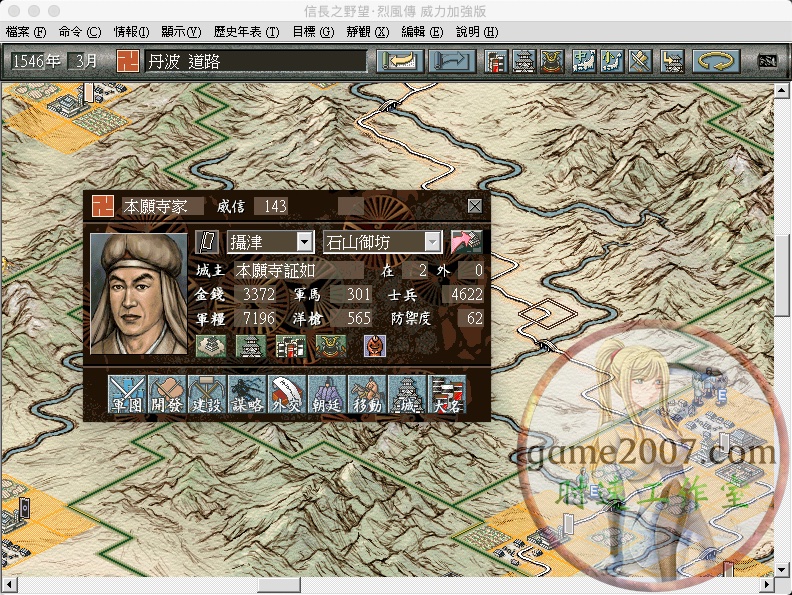
Task: Open daimyo list icon in top toolbar
Action: click(496, 62)
